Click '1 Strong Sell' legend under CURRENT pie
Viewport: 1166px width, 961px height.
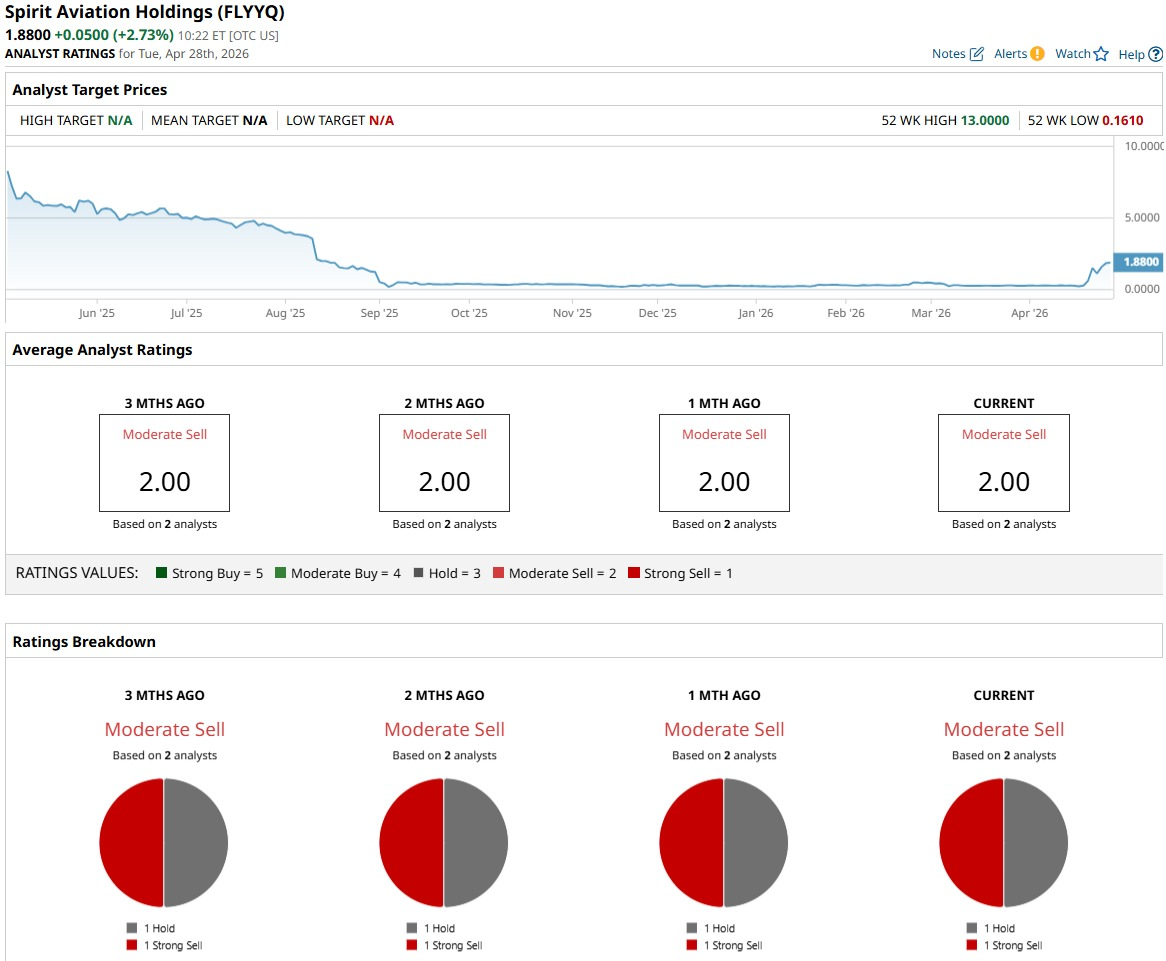point(1005,945)
